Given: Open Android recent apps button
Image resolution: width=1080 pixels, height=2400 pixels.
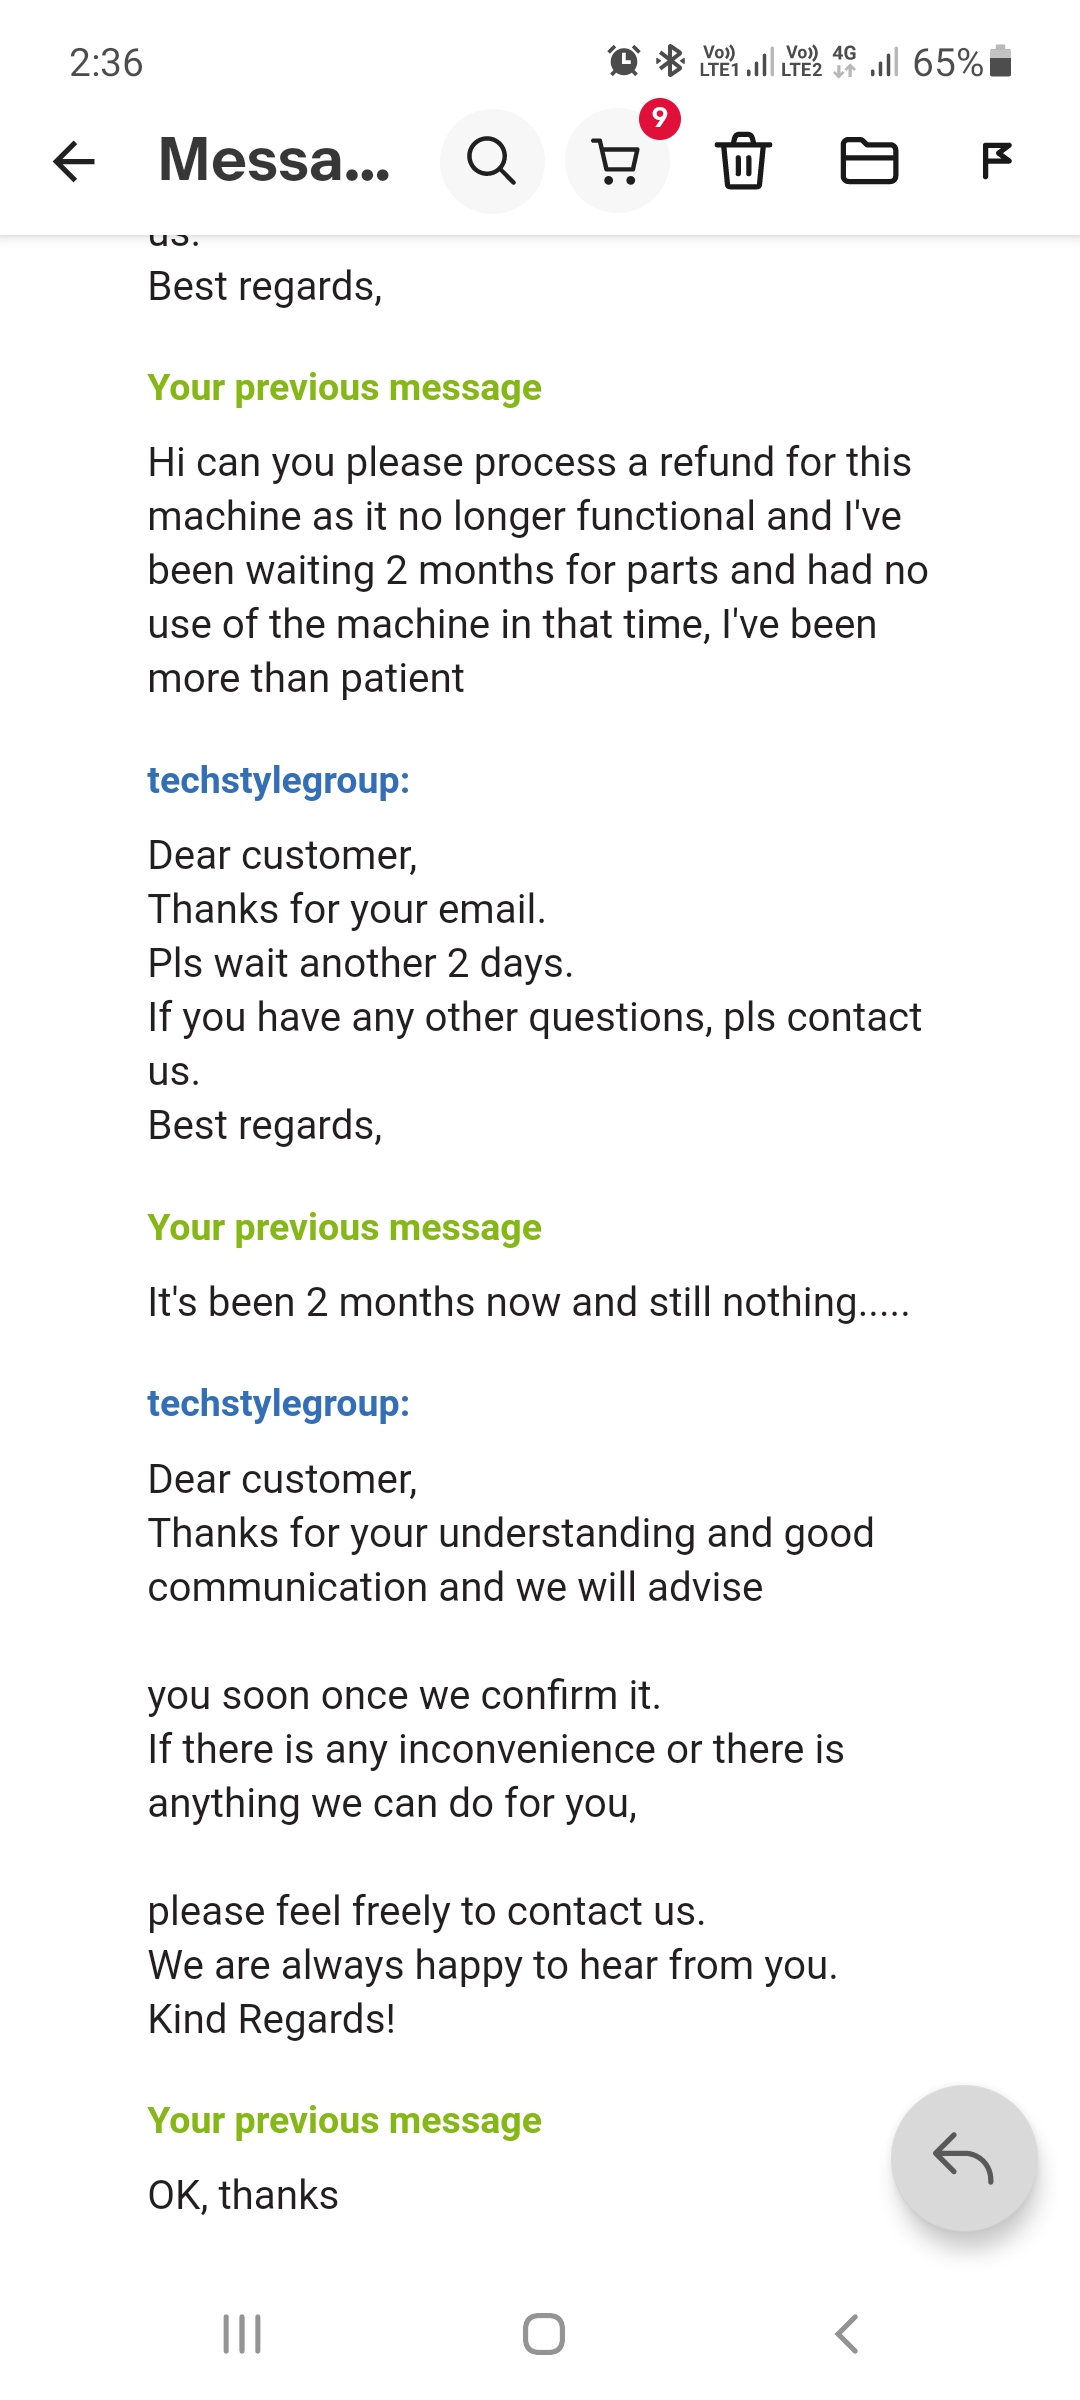Looking at the screenshot, I should [242, 2334].
